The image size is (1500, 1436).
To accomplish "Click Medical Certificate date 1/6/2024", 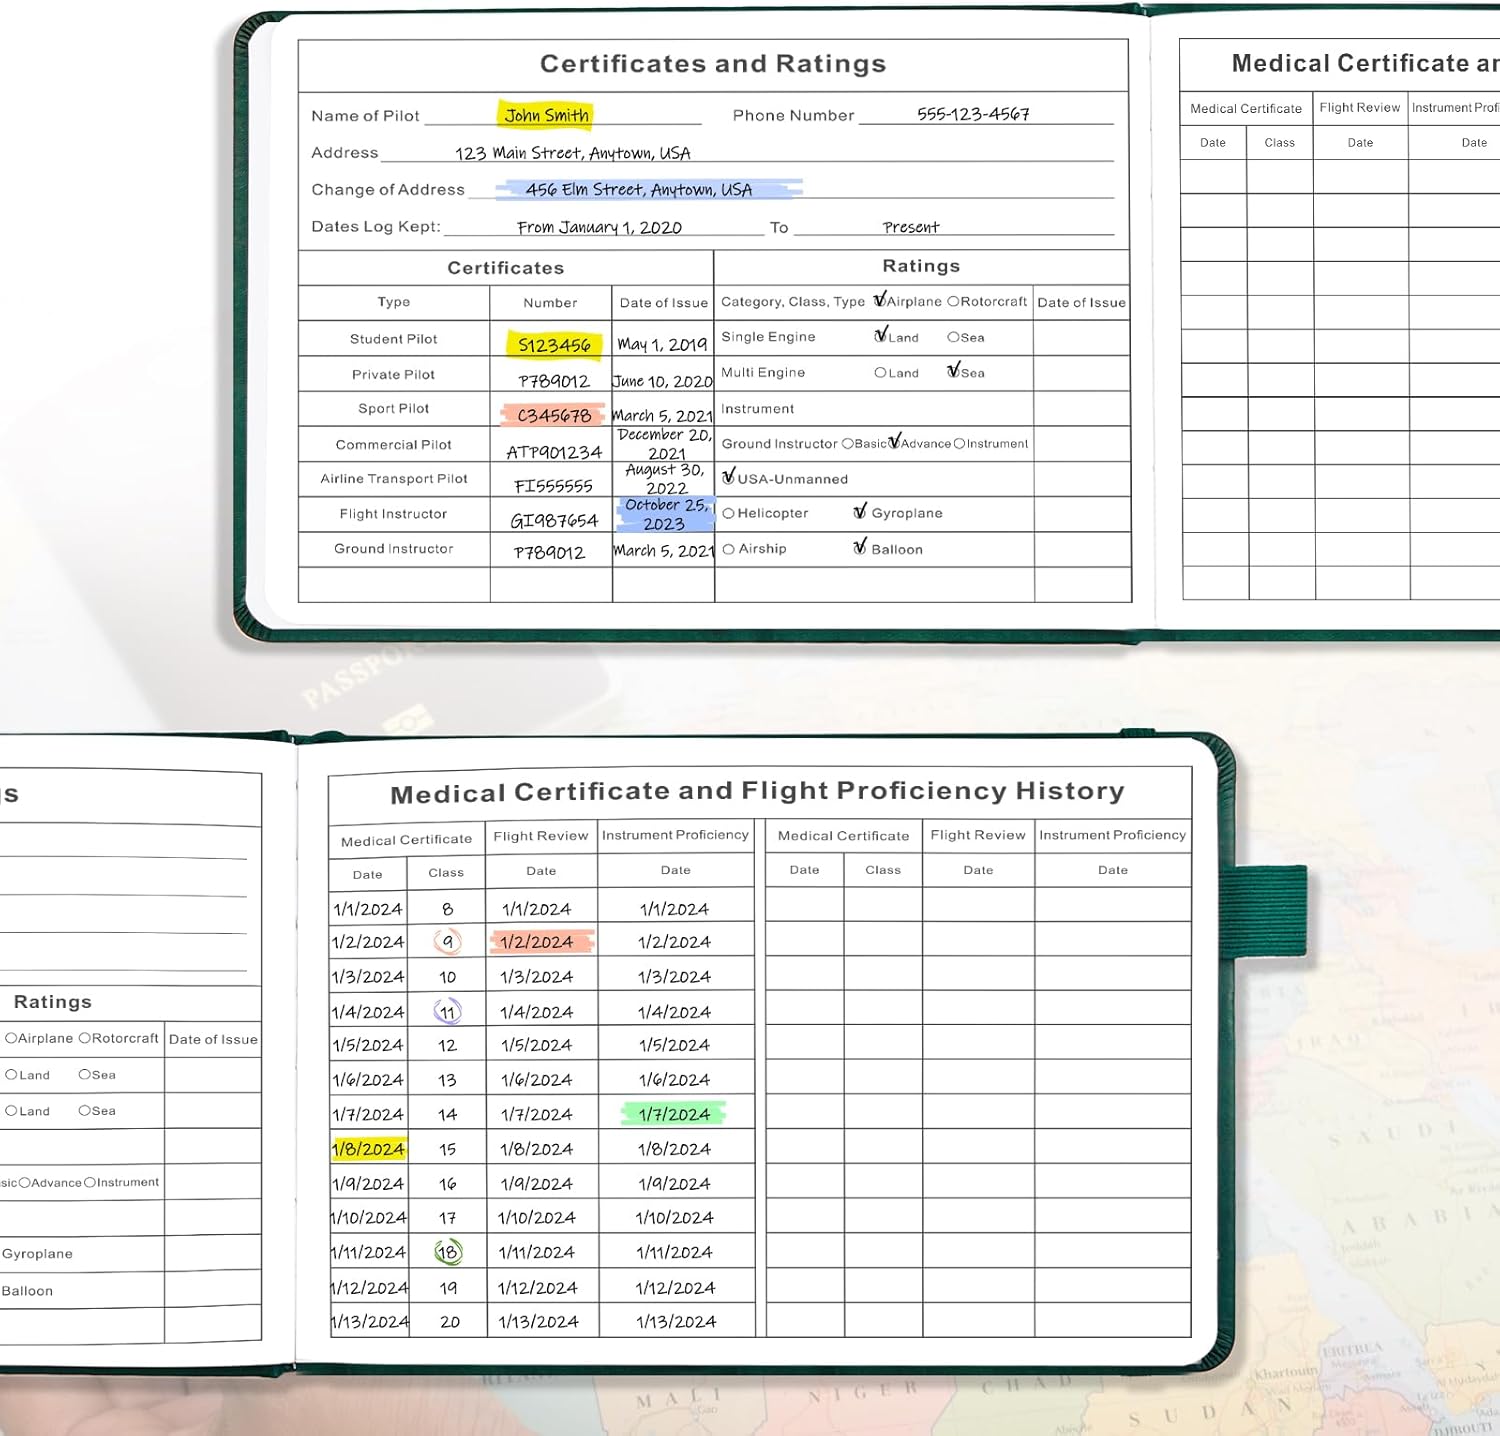I will click(368, 1079).
